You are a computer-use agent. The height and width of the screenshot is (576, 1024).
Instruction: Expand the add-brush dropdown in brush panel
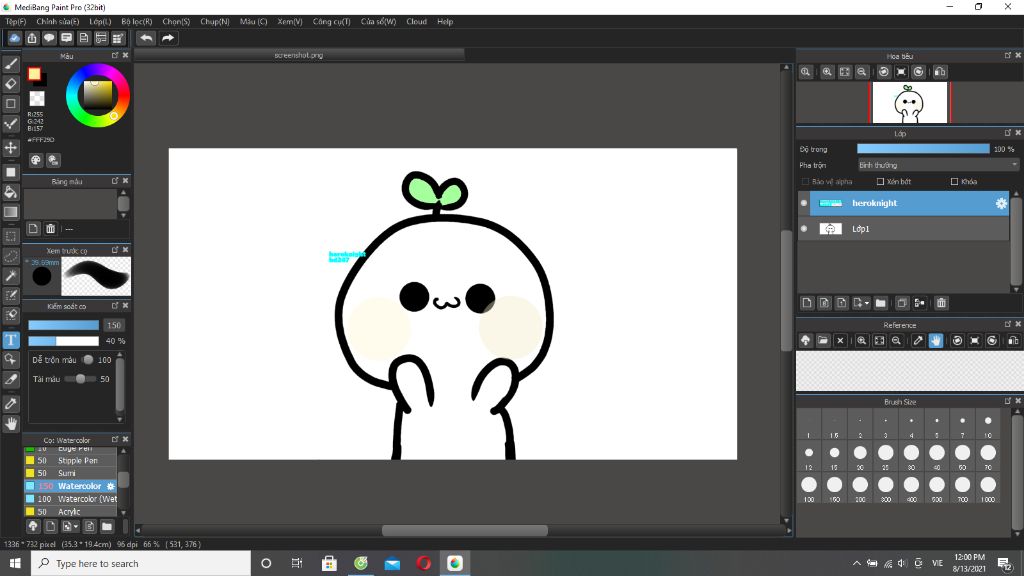76,526
